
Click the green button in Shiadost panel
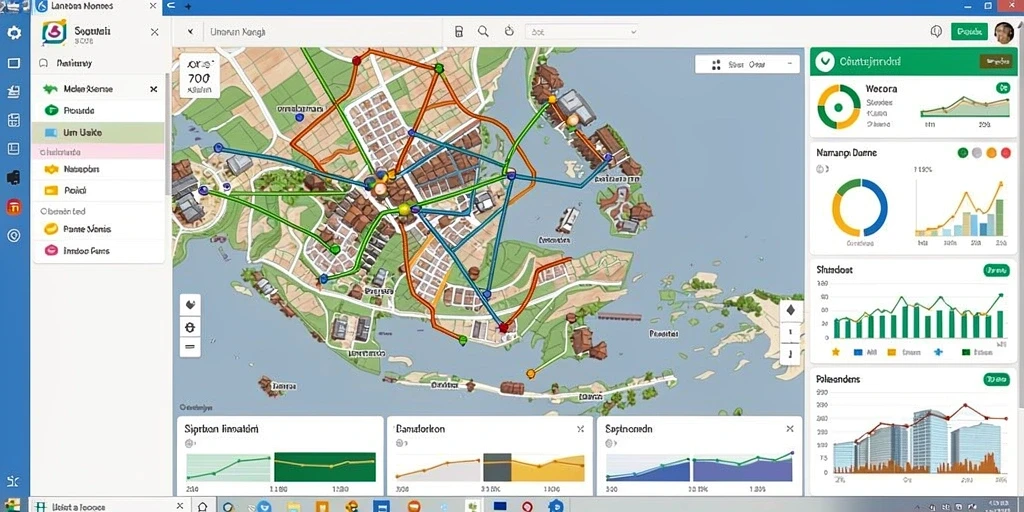(996, 270)
